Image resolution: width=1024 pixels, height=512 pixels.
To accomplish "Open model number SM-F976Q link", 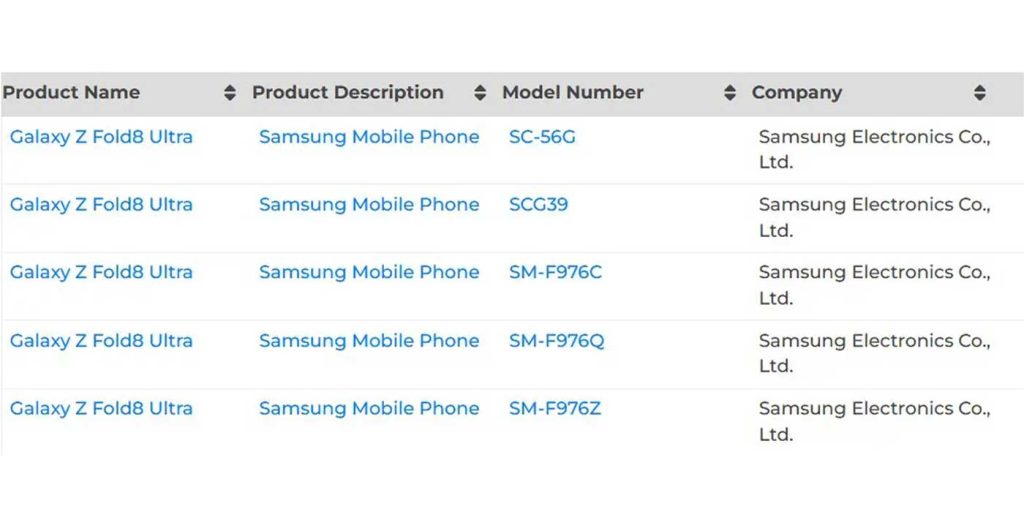I will [556, 341].
